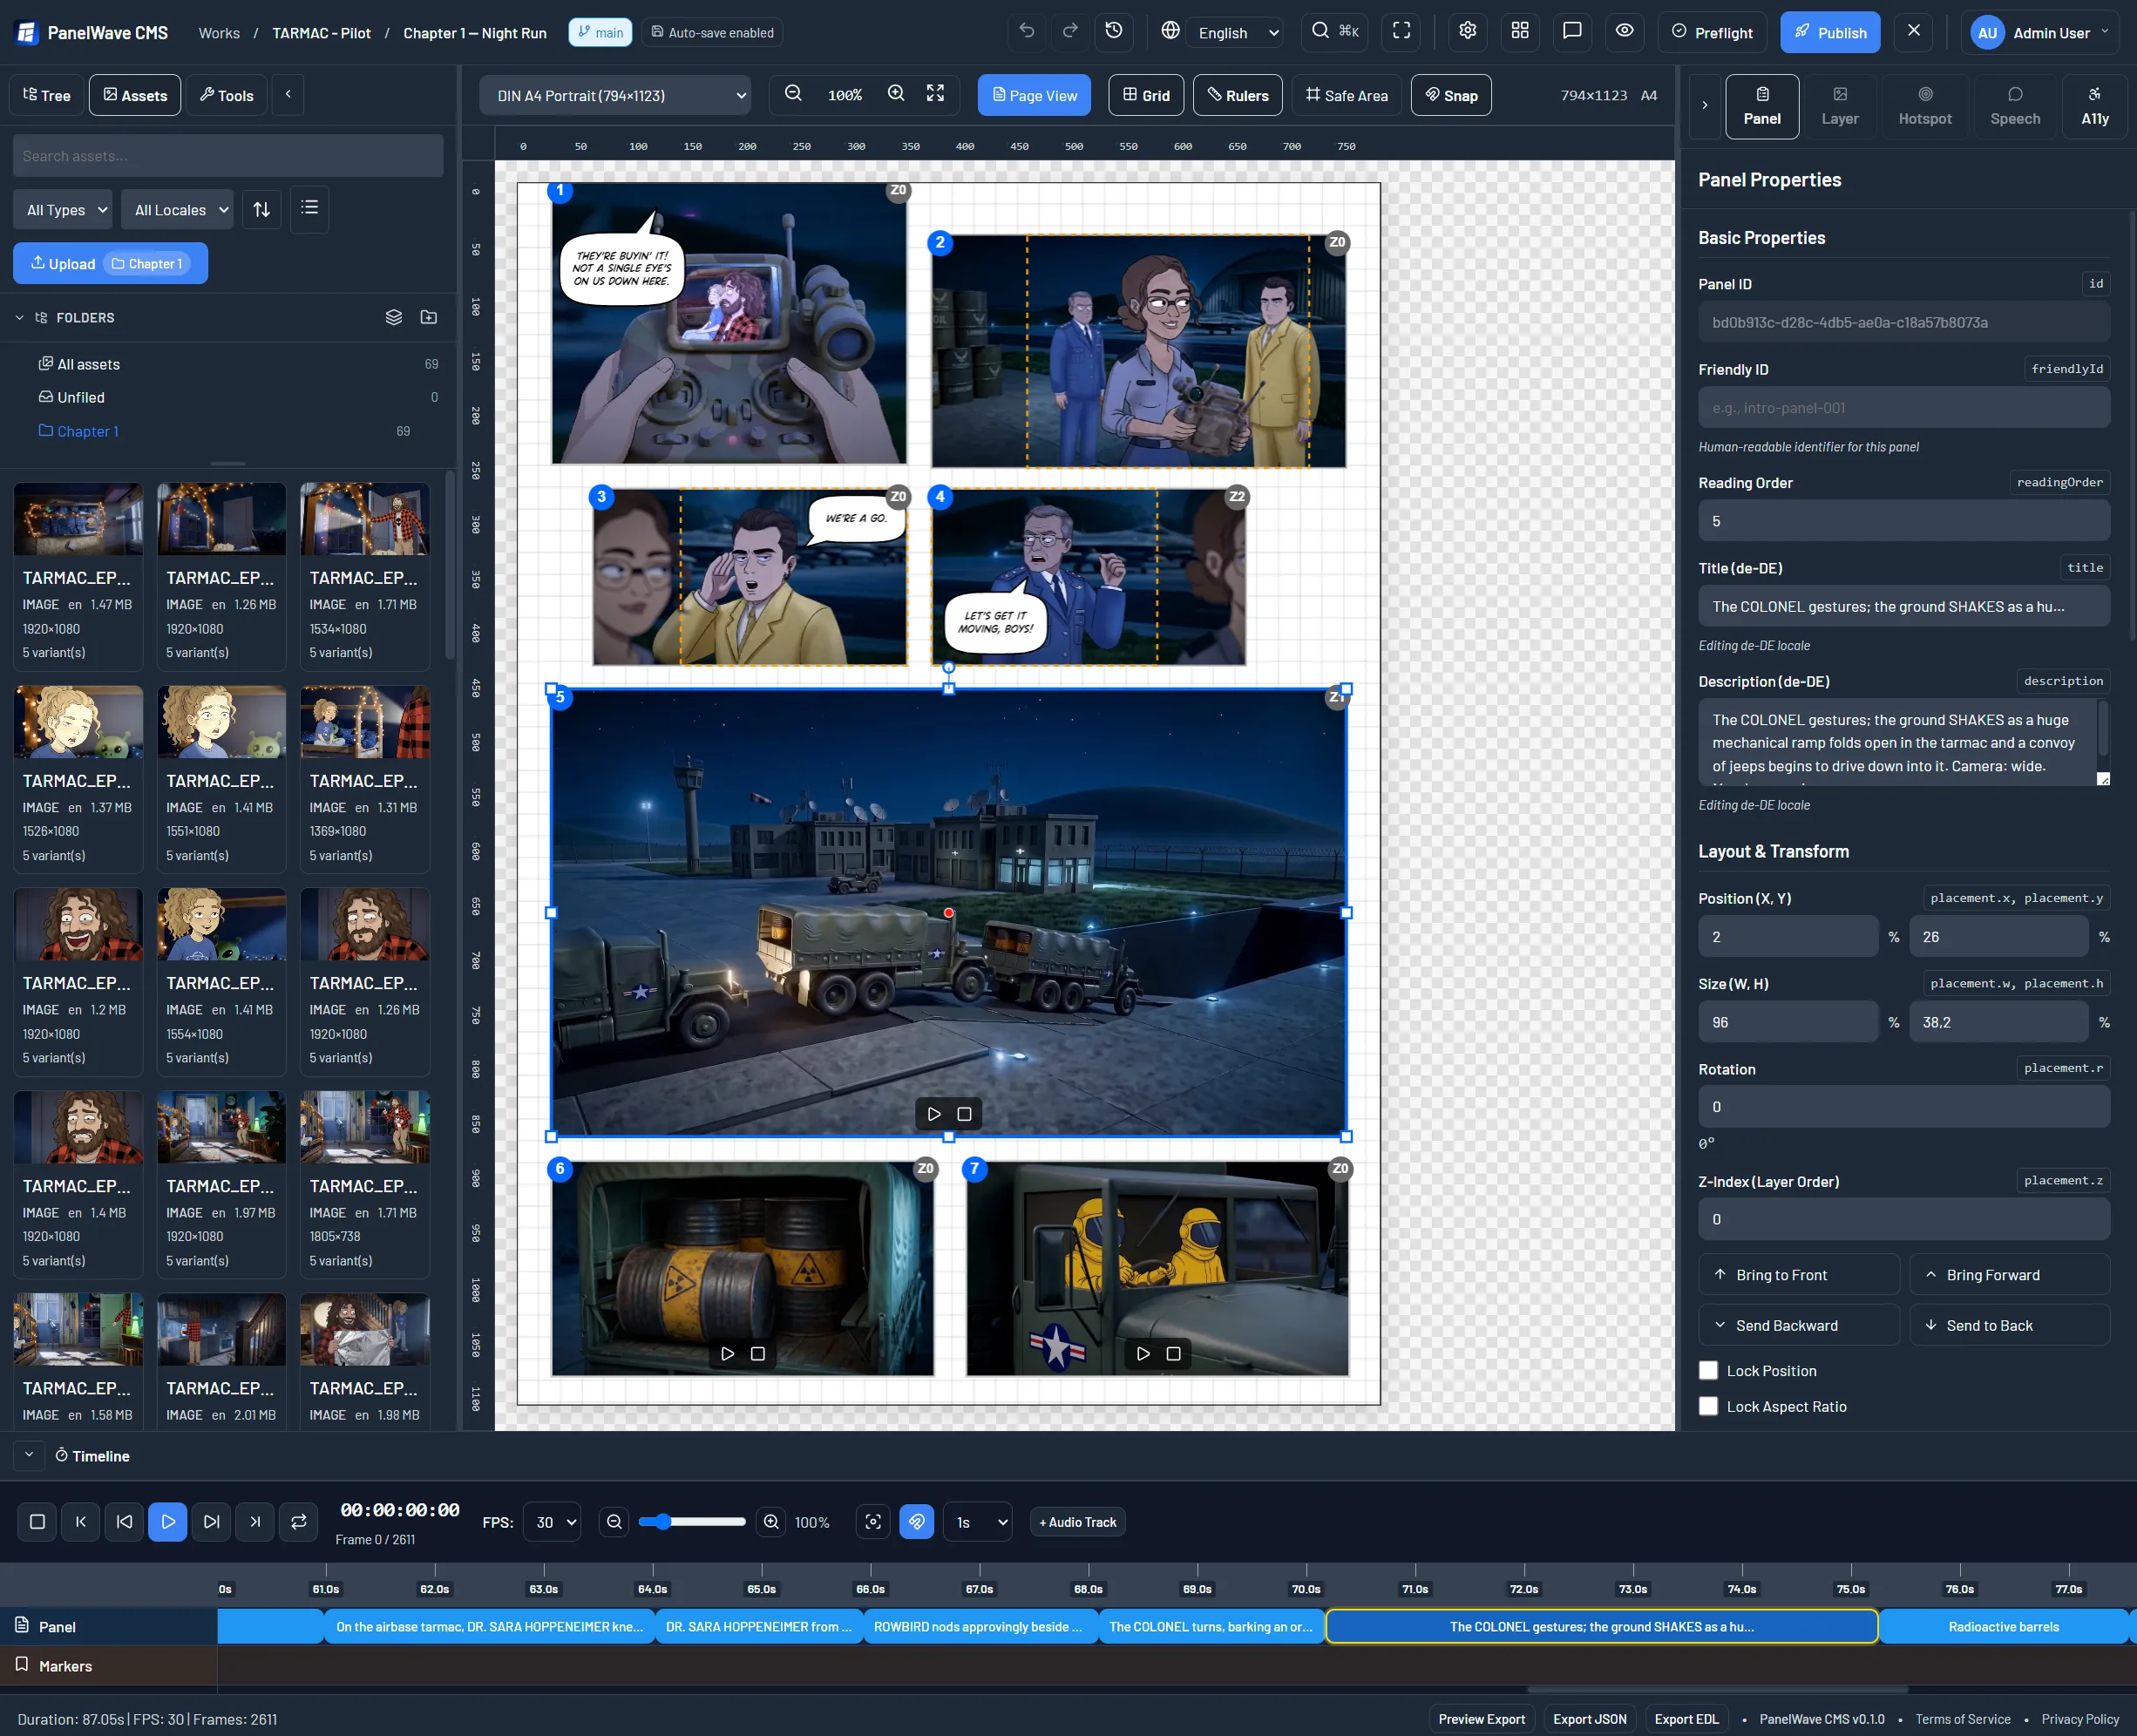Screen dimensions: 2137x1736
Task: Toggle the Snap option
Action: point(1452,95)
